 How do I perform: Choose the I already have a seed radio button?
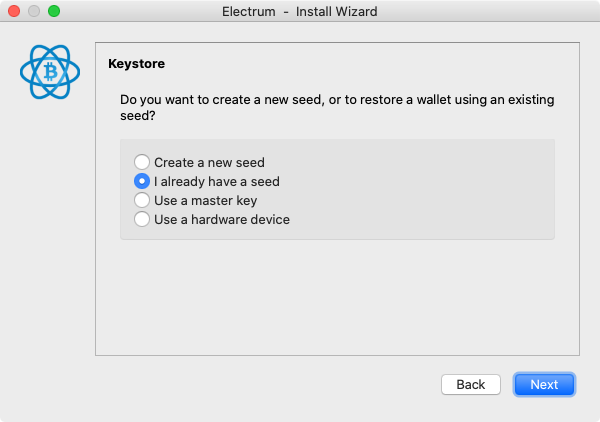pyautogui.click(x=142, y=181)
